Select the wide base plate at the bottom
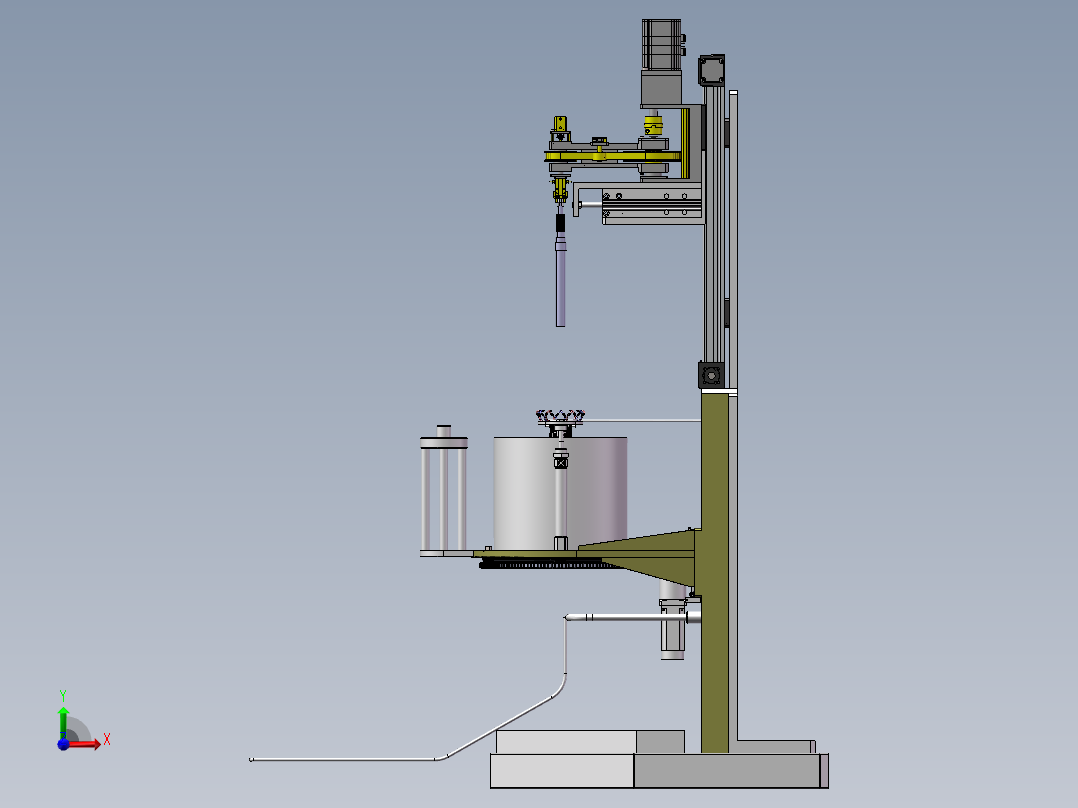Viewport: 1078px width, 808px height. [x=659, y=771]
